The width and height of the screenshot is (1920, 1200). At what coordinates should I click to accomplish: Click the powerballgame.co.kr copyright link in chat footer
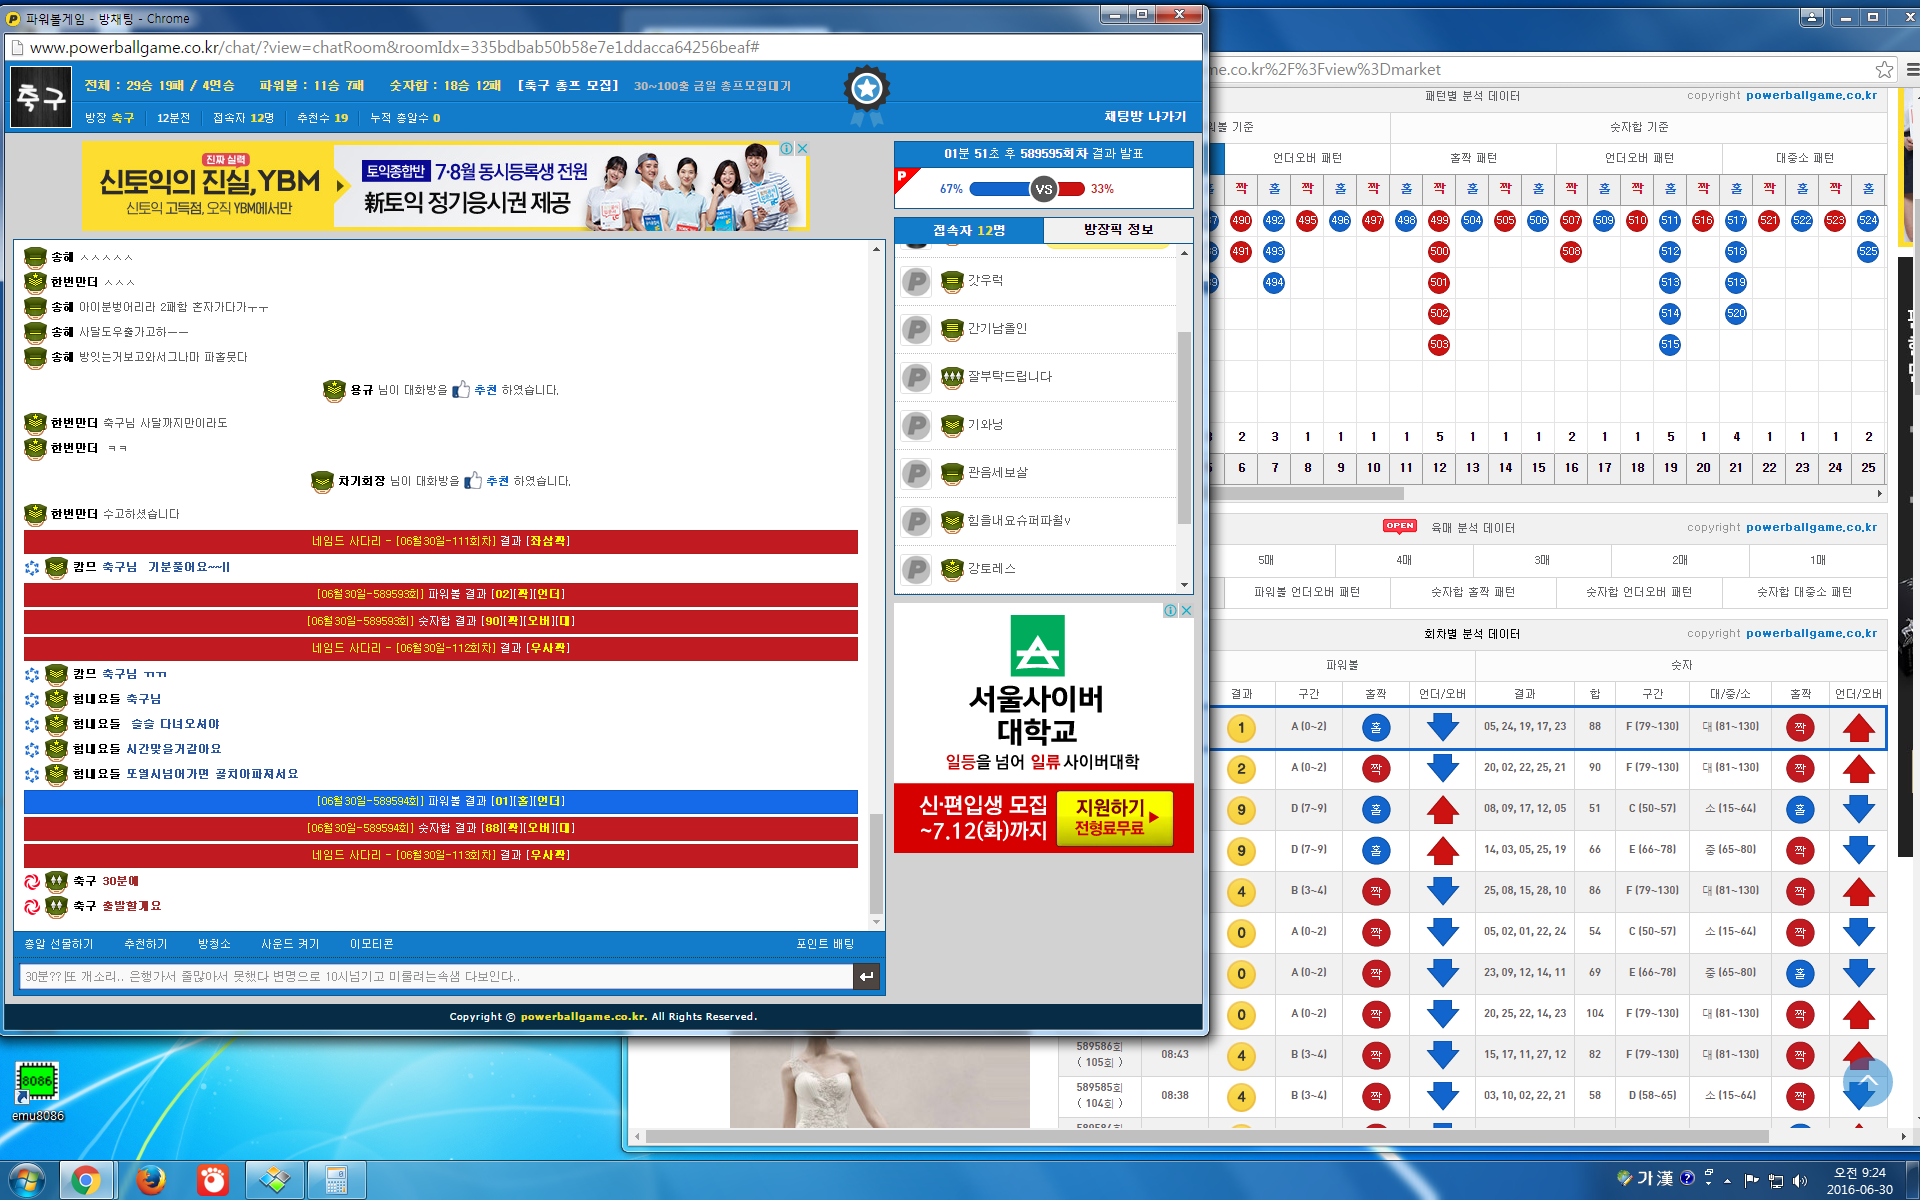click(583, 1016)
